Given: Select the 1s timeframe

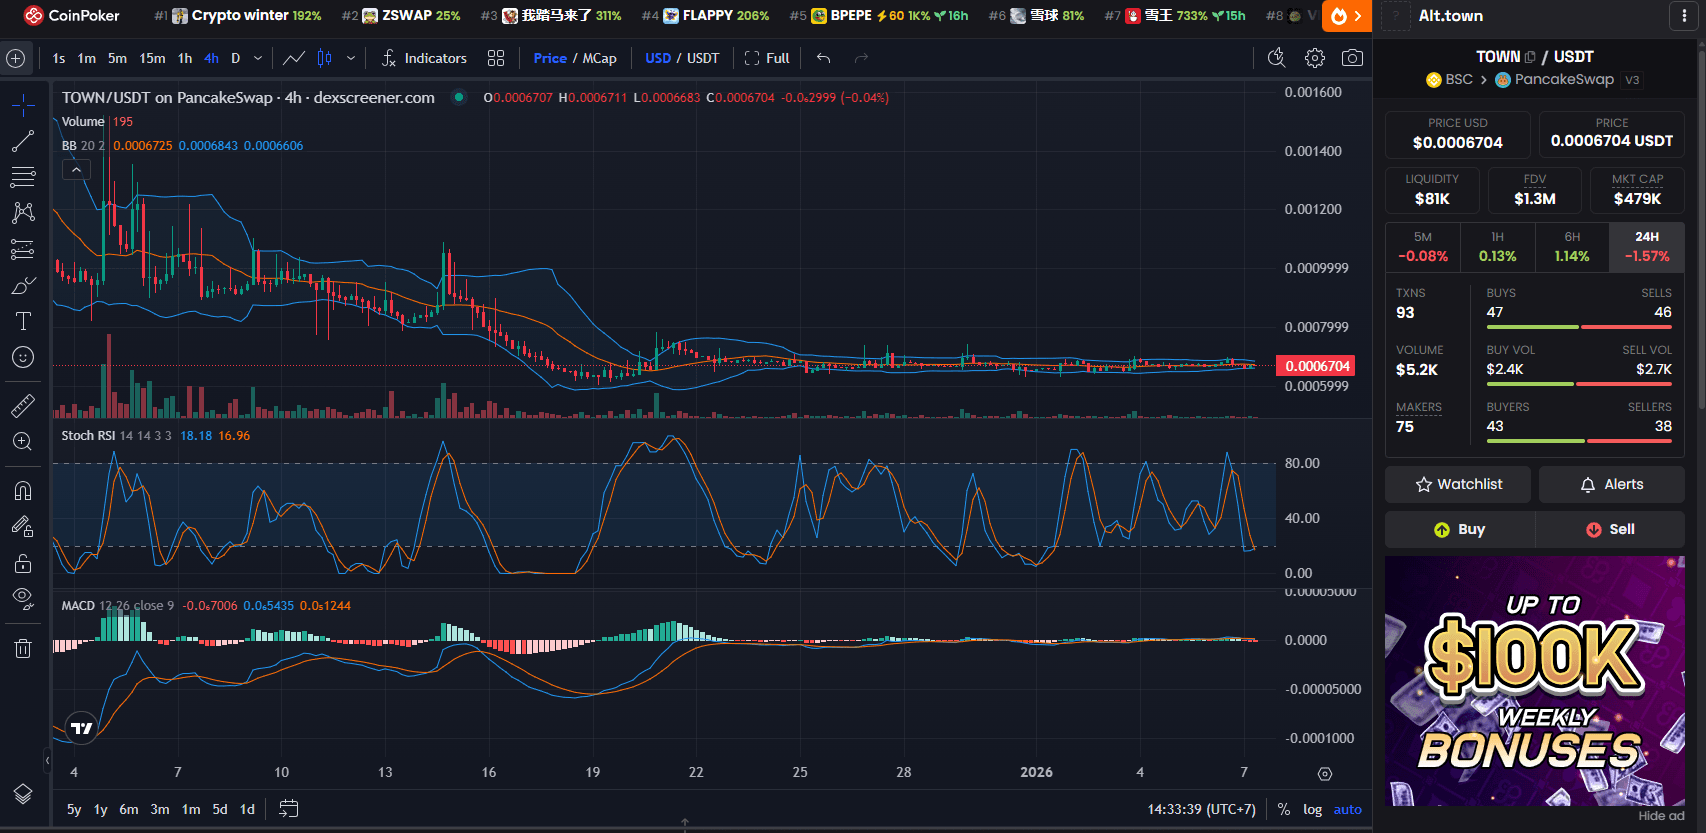Looking at the screenshot, I should click(x=59, y=58).
